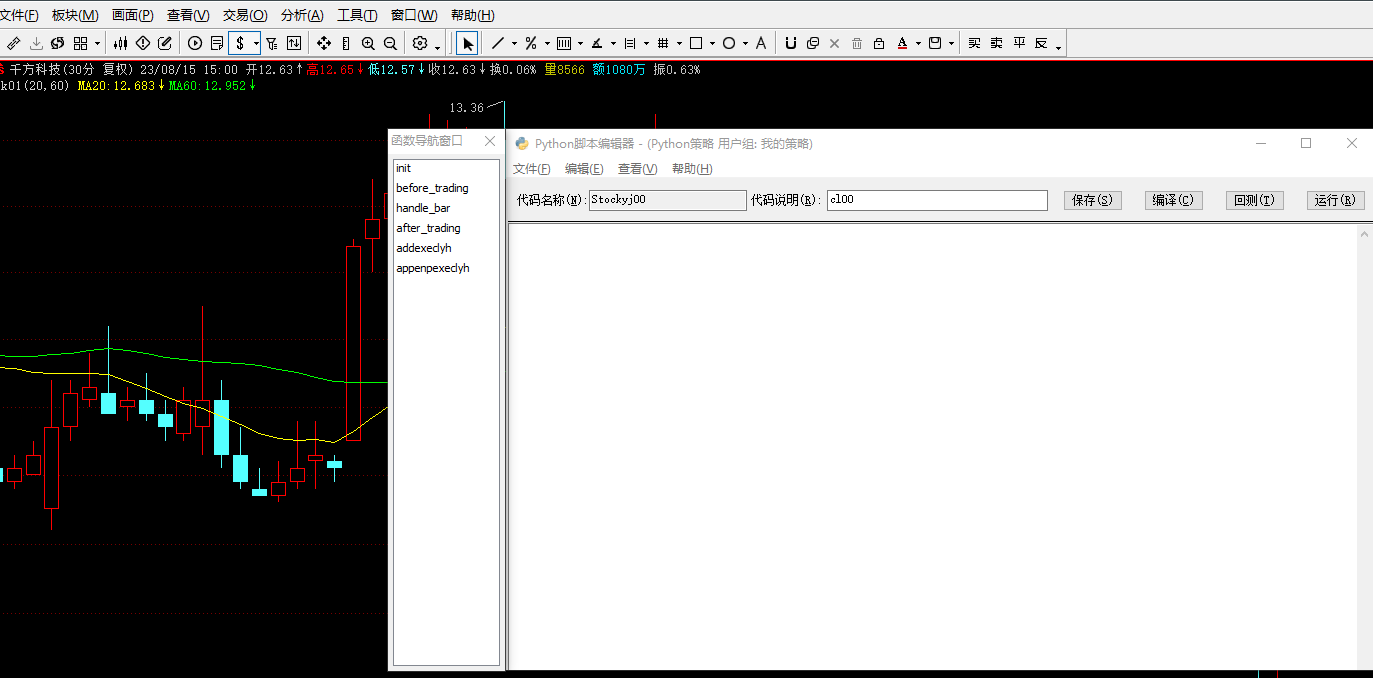Viewport: 1373px width, 678px height.
Task: Click the up-down sort arrows icon
Action: pyautogui.click(x=294, y=43)
